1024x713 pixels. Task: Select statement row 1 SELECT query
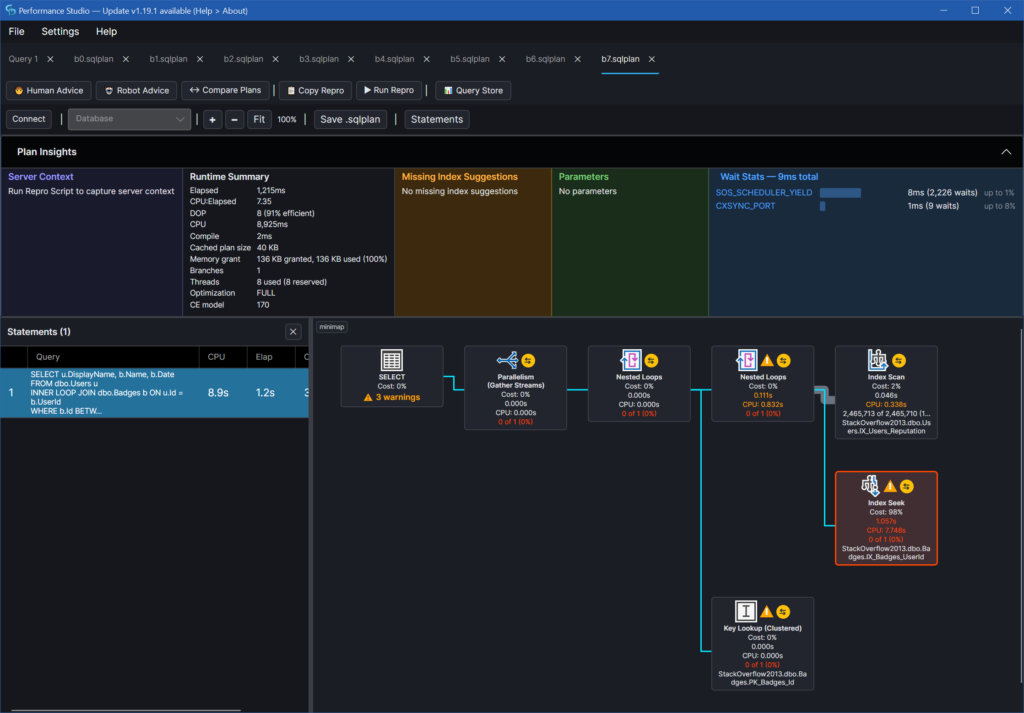pos(154,392)
